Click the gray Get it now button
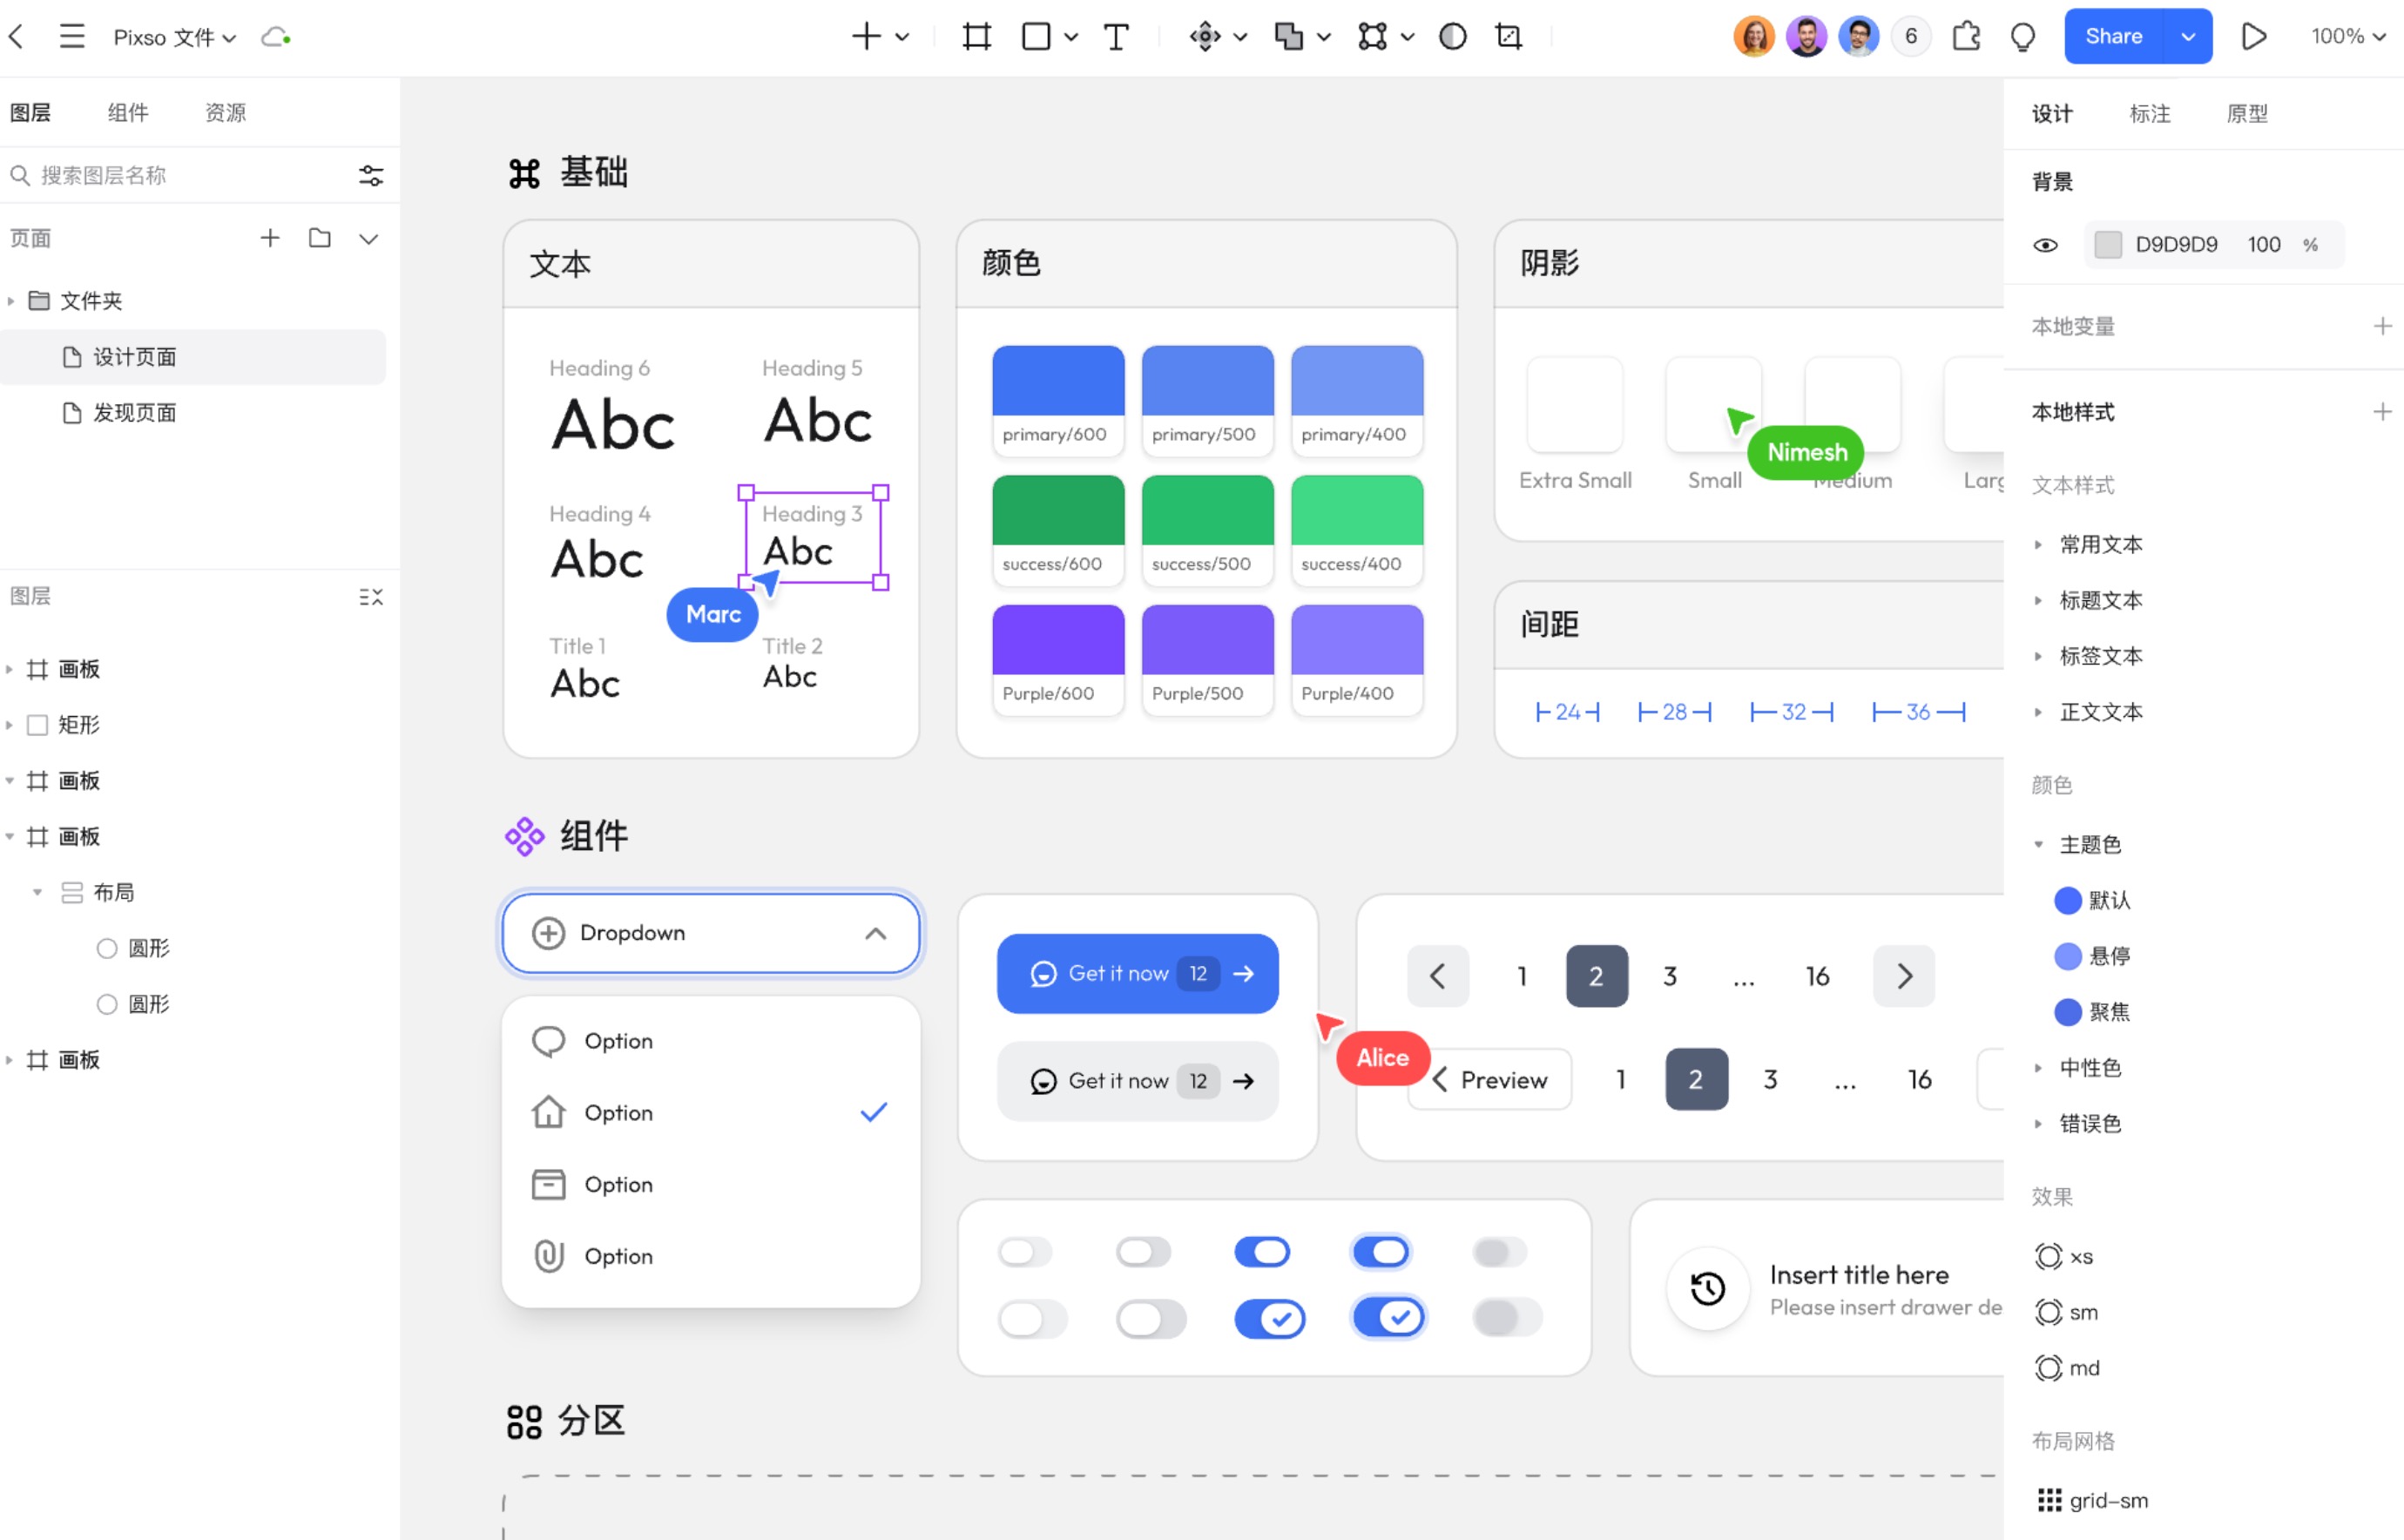Screen dimensions: 2404x1540 coord(1137,1081)
